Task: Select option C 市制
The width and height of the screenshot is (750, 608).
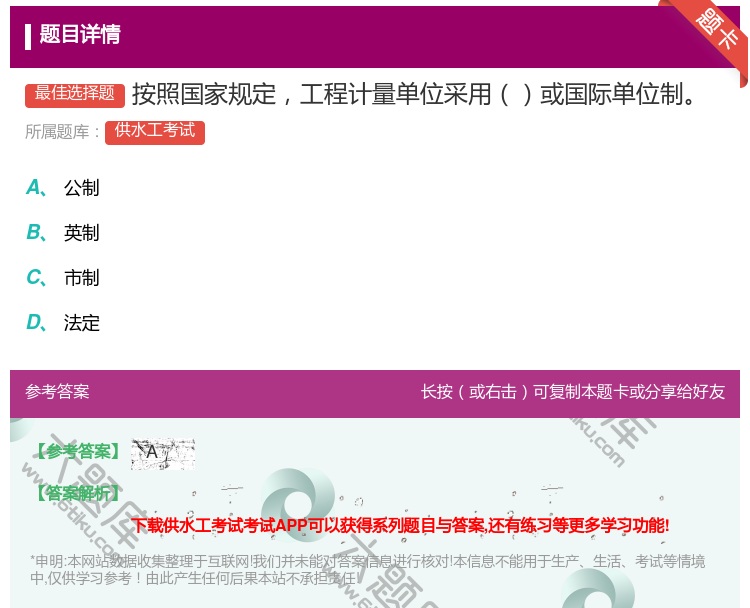Action: coord(63,277)
